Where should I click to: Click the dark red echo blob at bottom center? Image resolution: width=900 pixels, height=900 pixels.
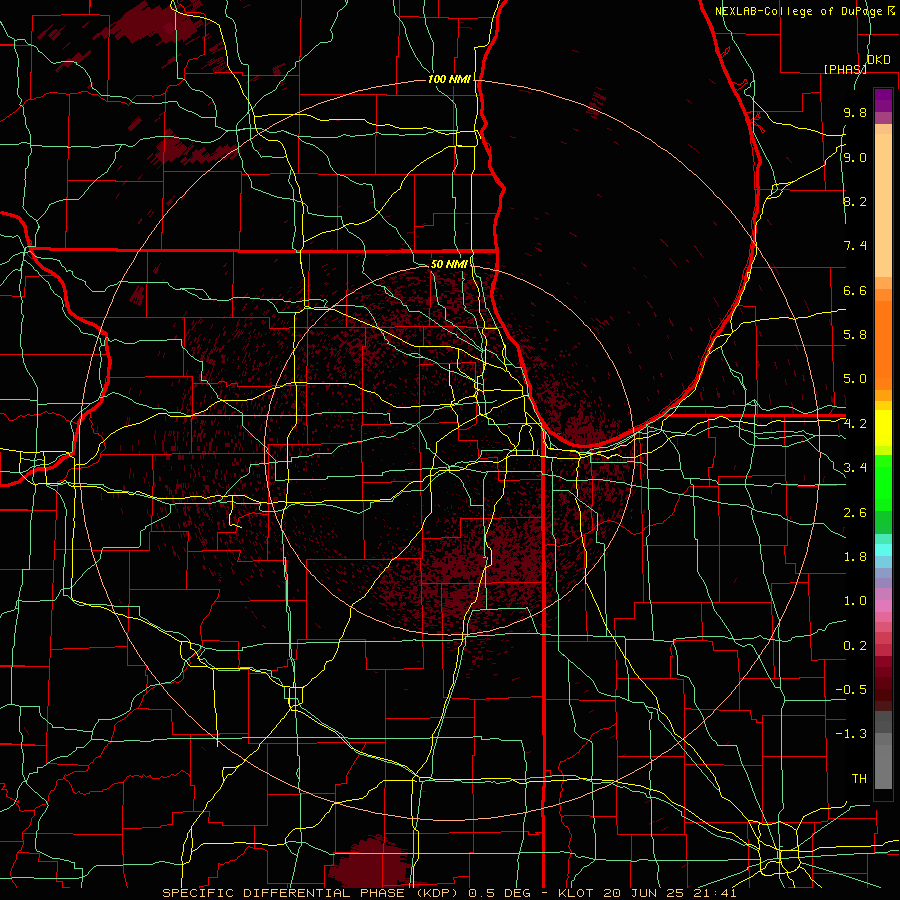pos(370,864)
